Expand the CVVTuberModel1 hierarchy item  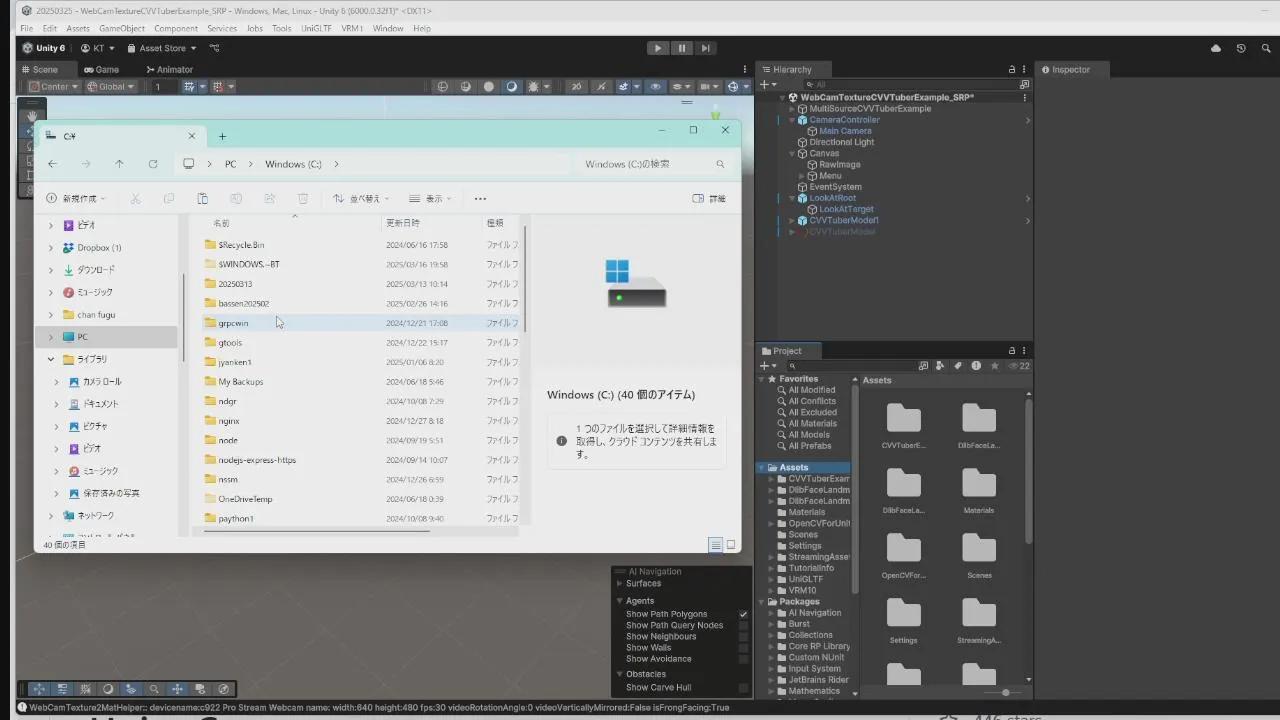coord(792,221)
